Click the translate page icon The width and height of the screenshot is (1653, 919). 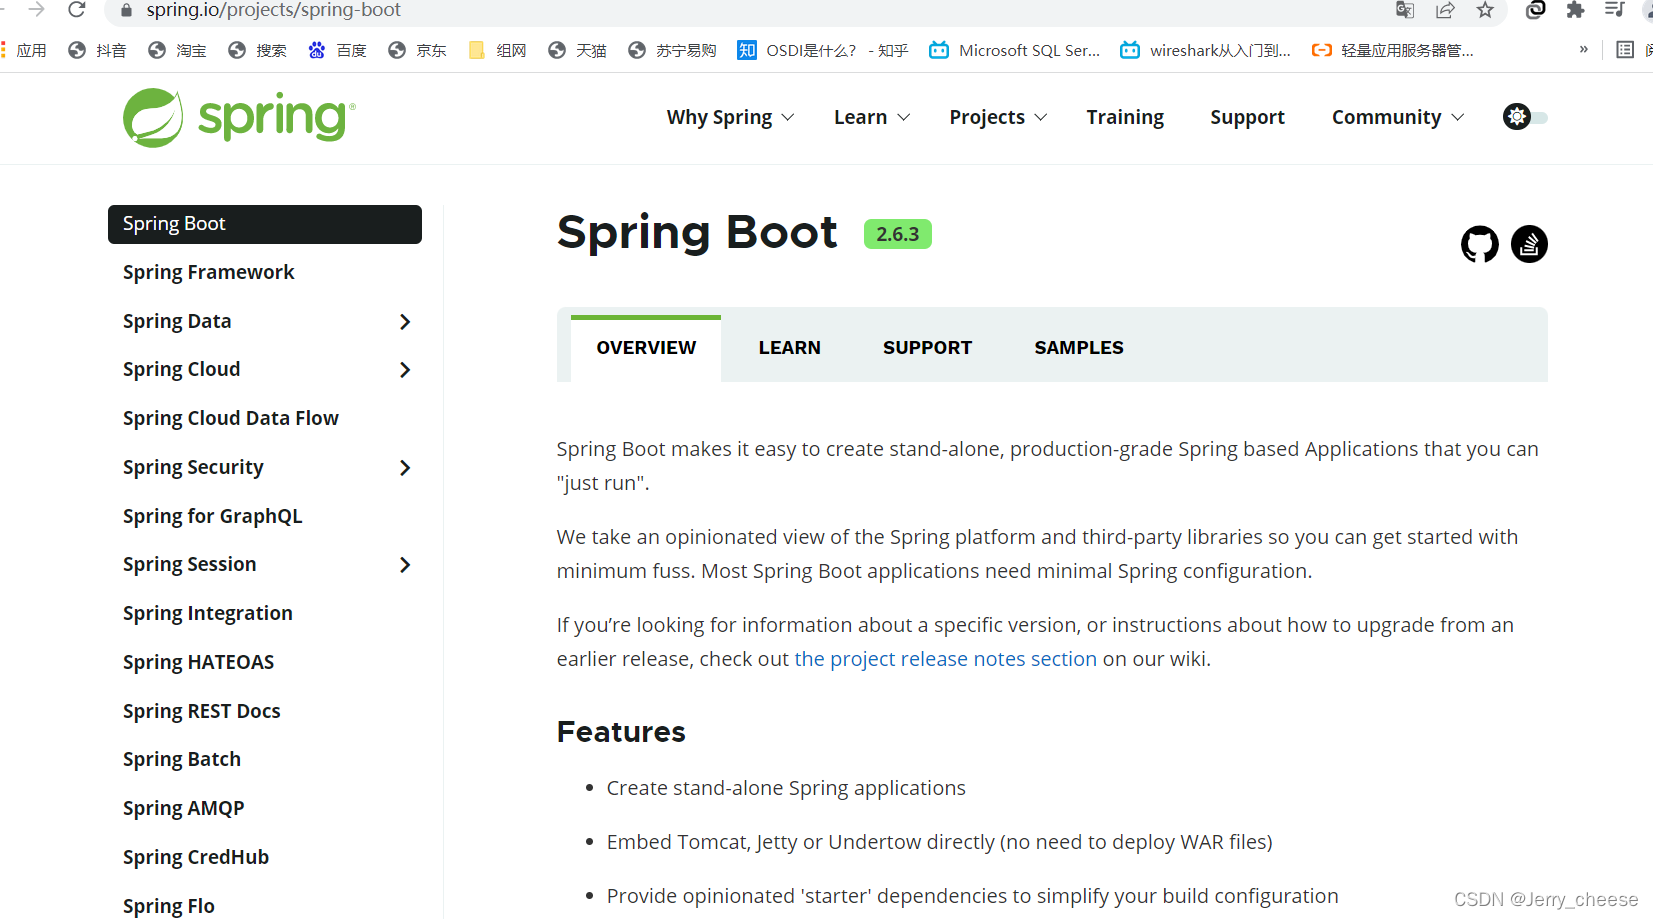1405,10
